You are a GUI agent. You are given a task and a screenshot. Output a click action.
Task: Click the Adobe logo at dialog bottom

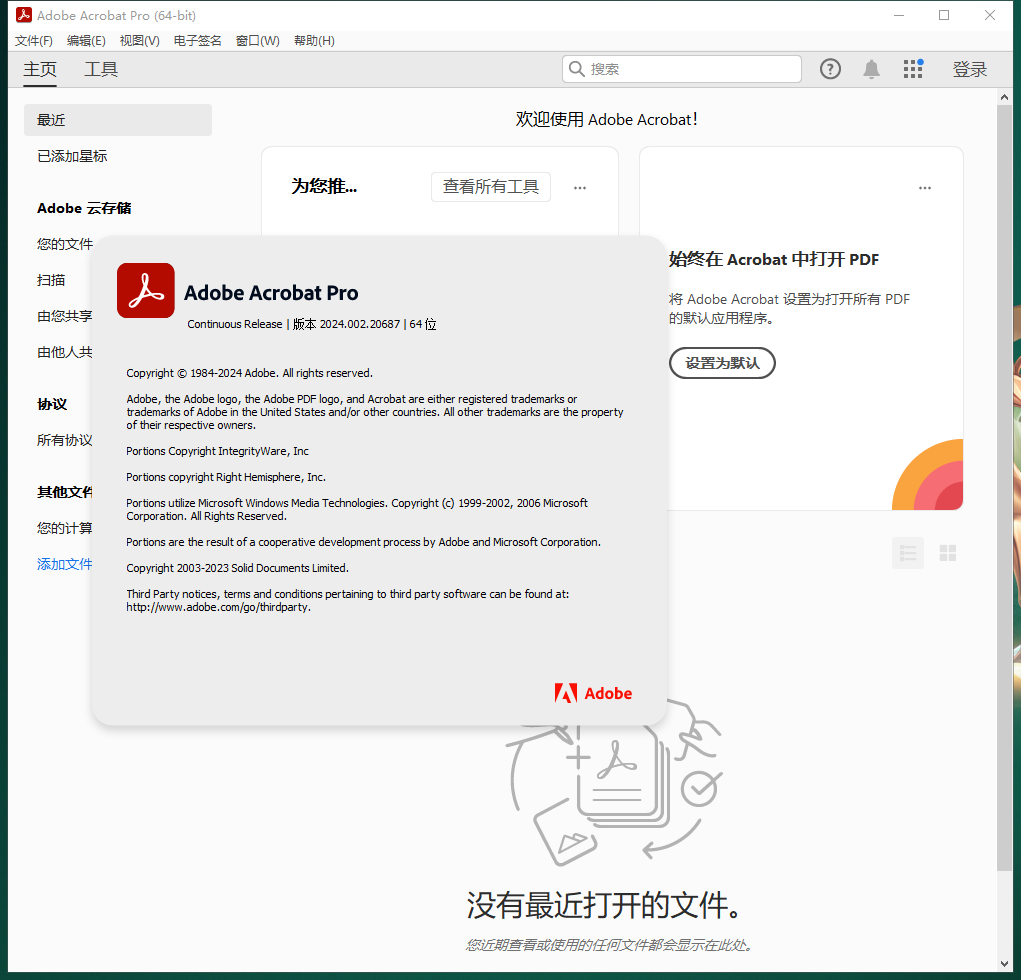coord(593,692)
